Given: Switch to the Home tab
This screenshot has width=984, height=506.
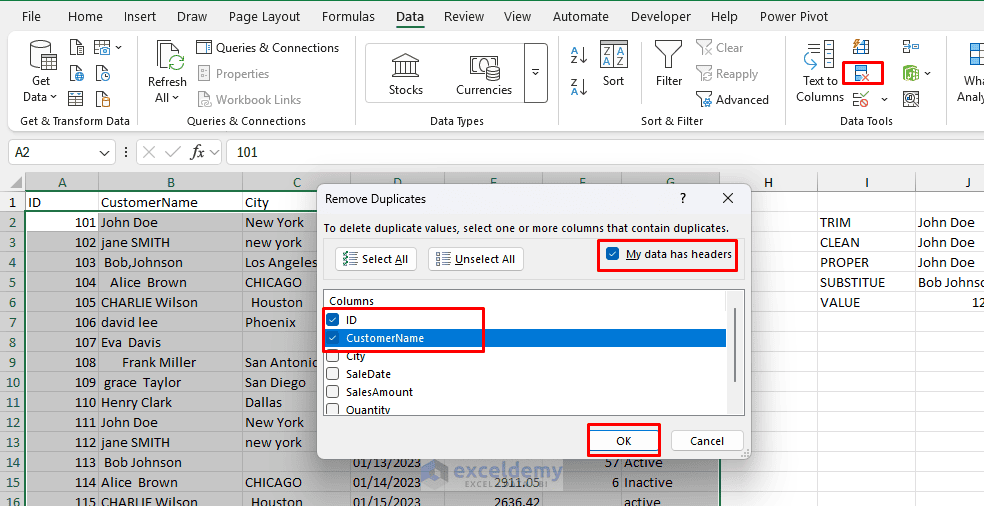Looking at the screenshot, I should [85, 17].
